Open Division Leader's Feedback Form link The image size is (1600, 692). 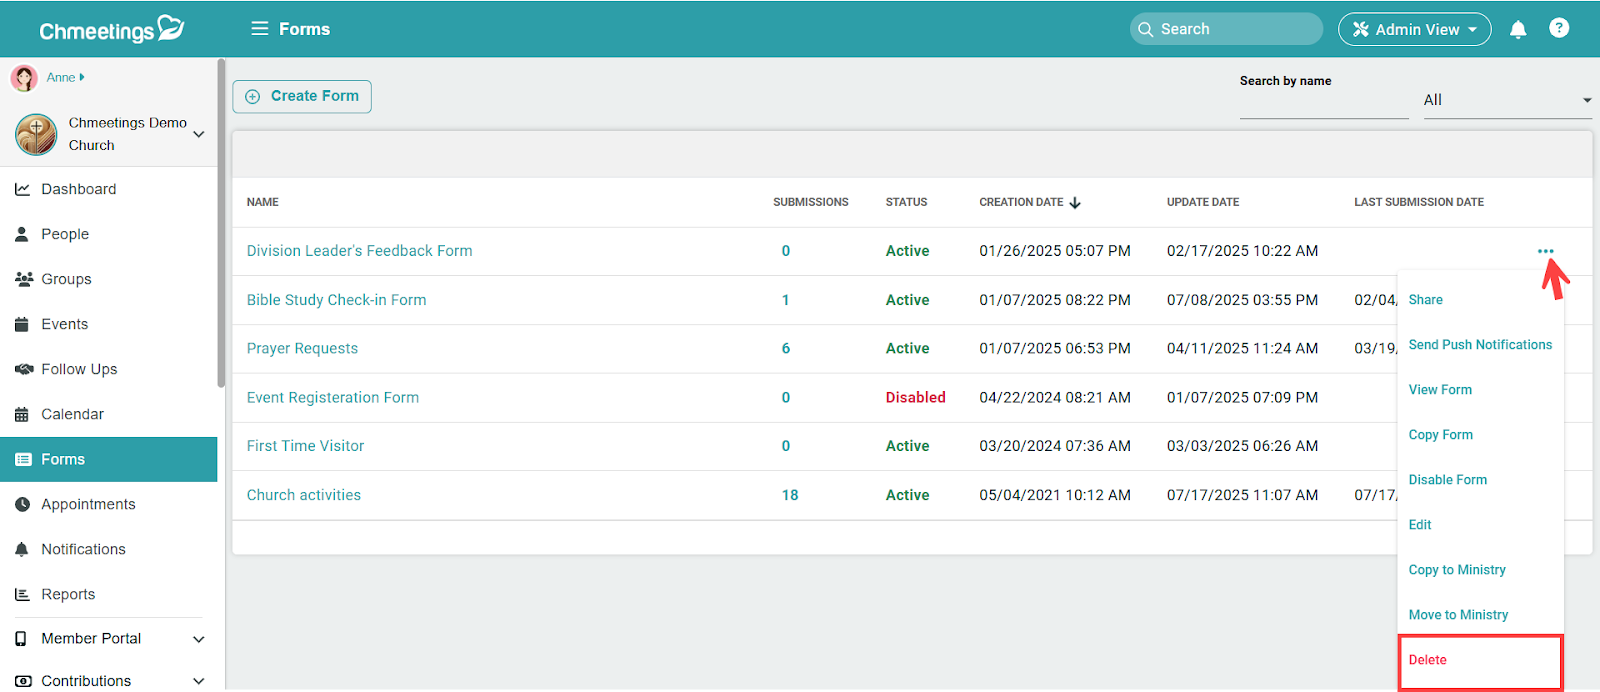pyautogui.click(x=360, y=251)
